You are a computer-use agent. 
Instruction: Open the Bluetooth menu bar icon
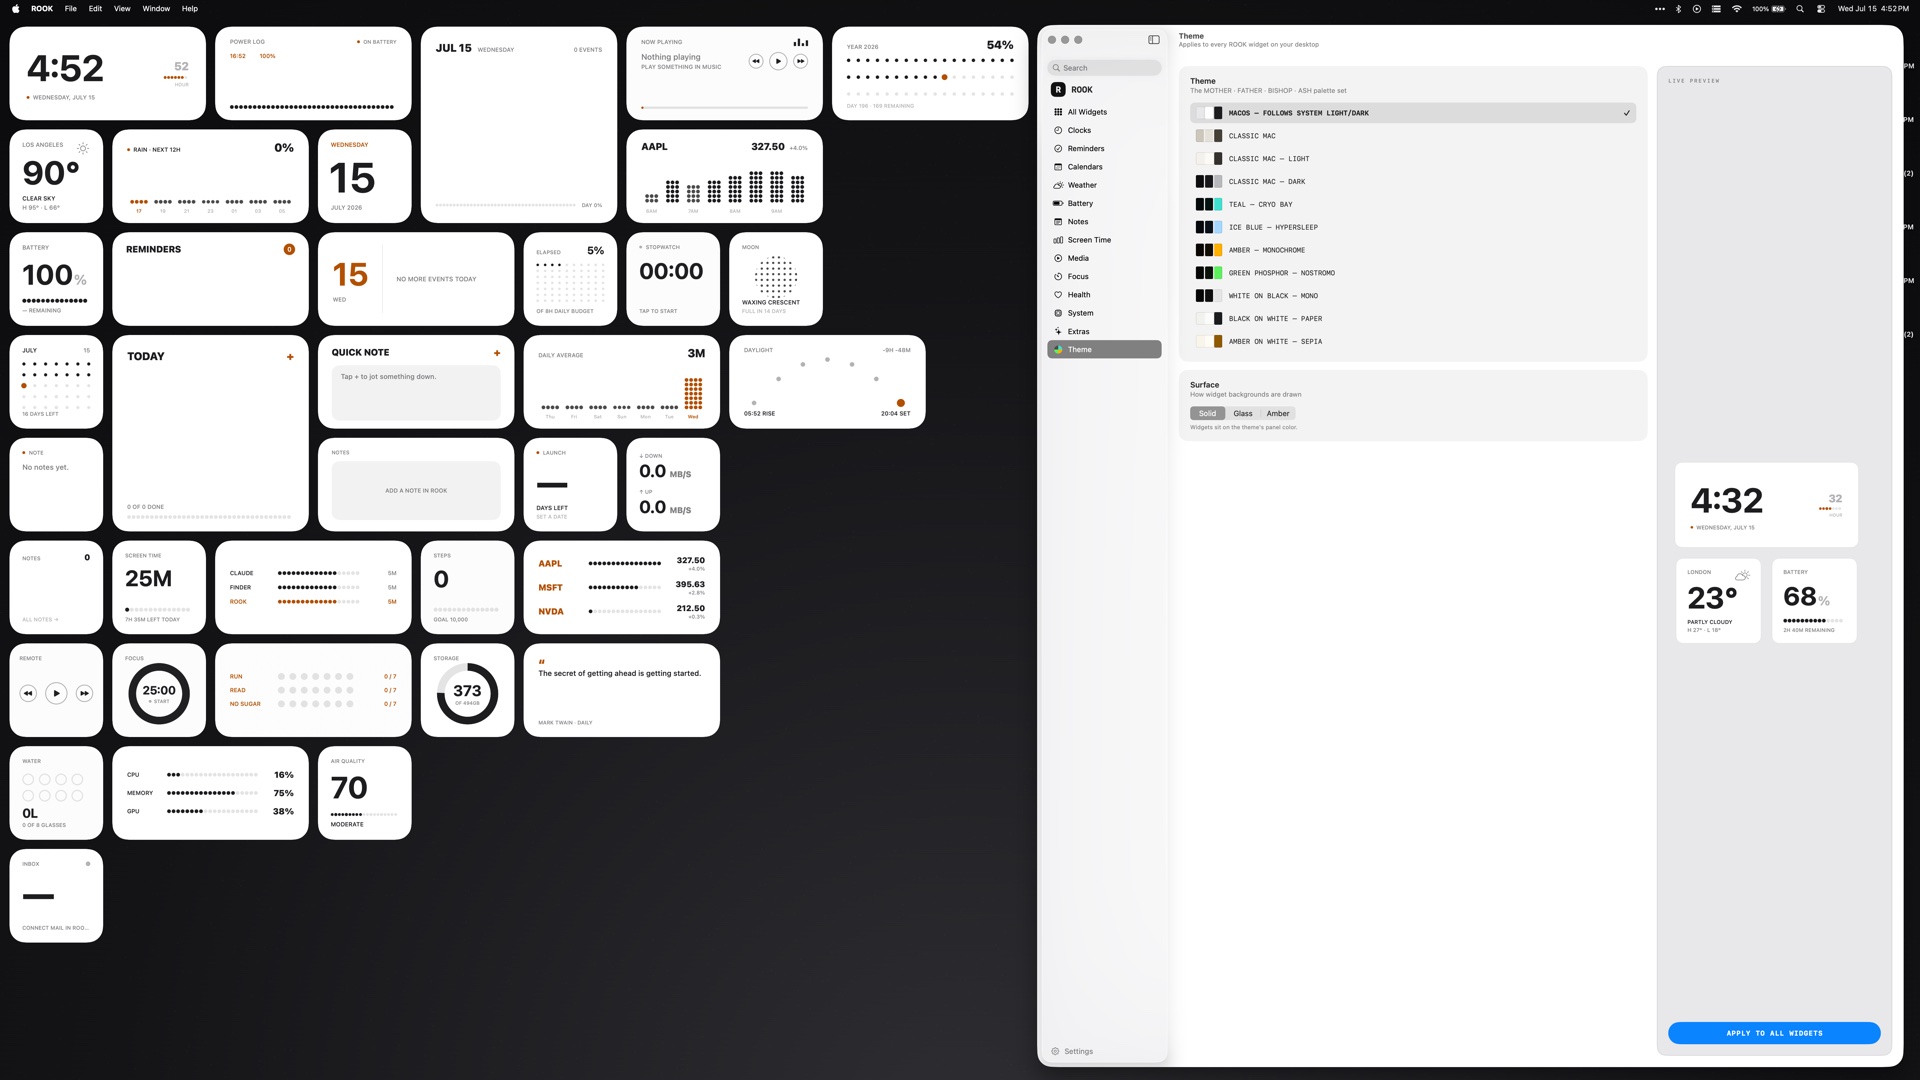pos(1678,8)
